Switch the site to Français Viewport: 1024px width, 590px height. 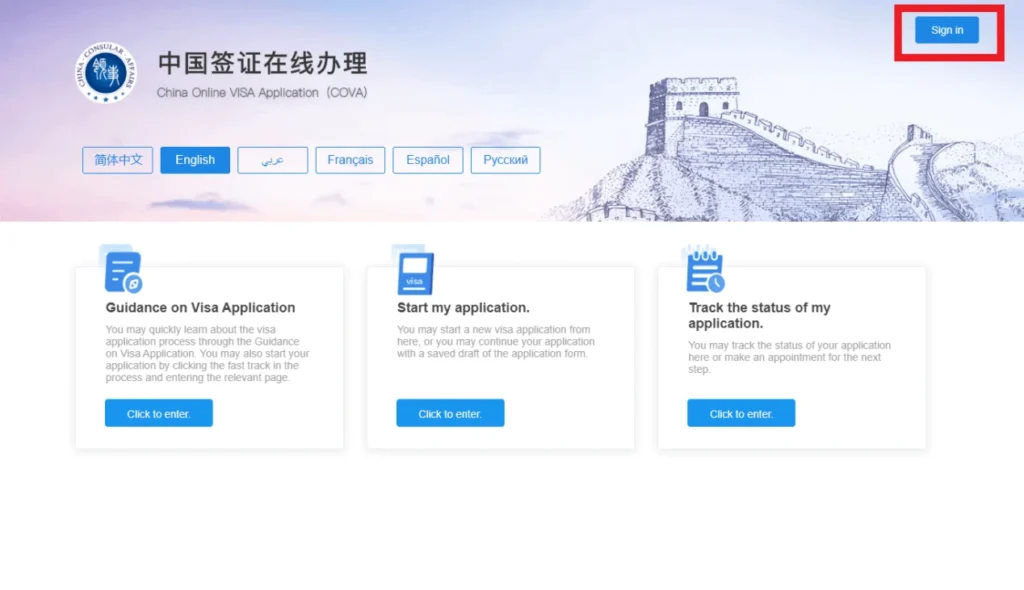pos(350,160)
